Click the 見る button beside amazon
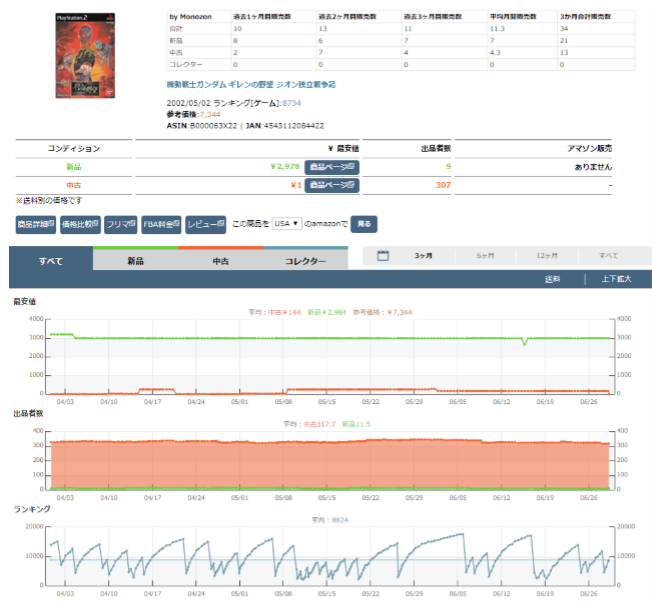Screen dimensions: 652x603 pos(364,224)
